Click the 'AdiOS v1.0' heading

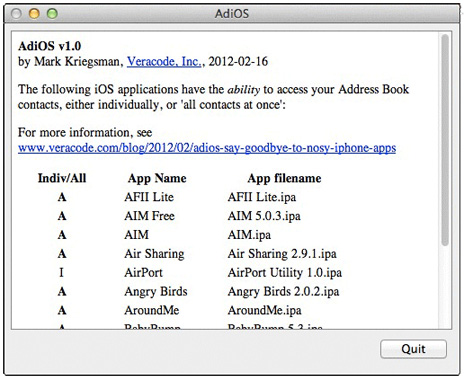click(50, 46)
